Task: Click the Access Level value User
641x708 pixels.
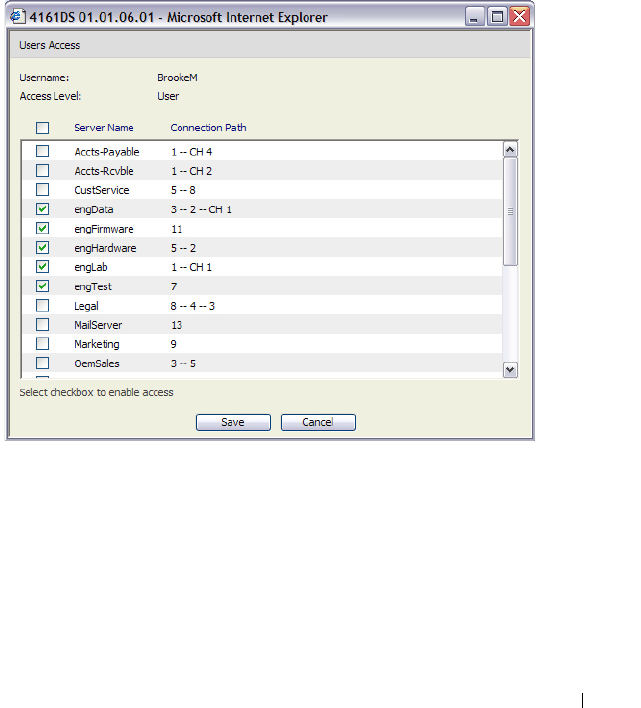Action: 168,96
